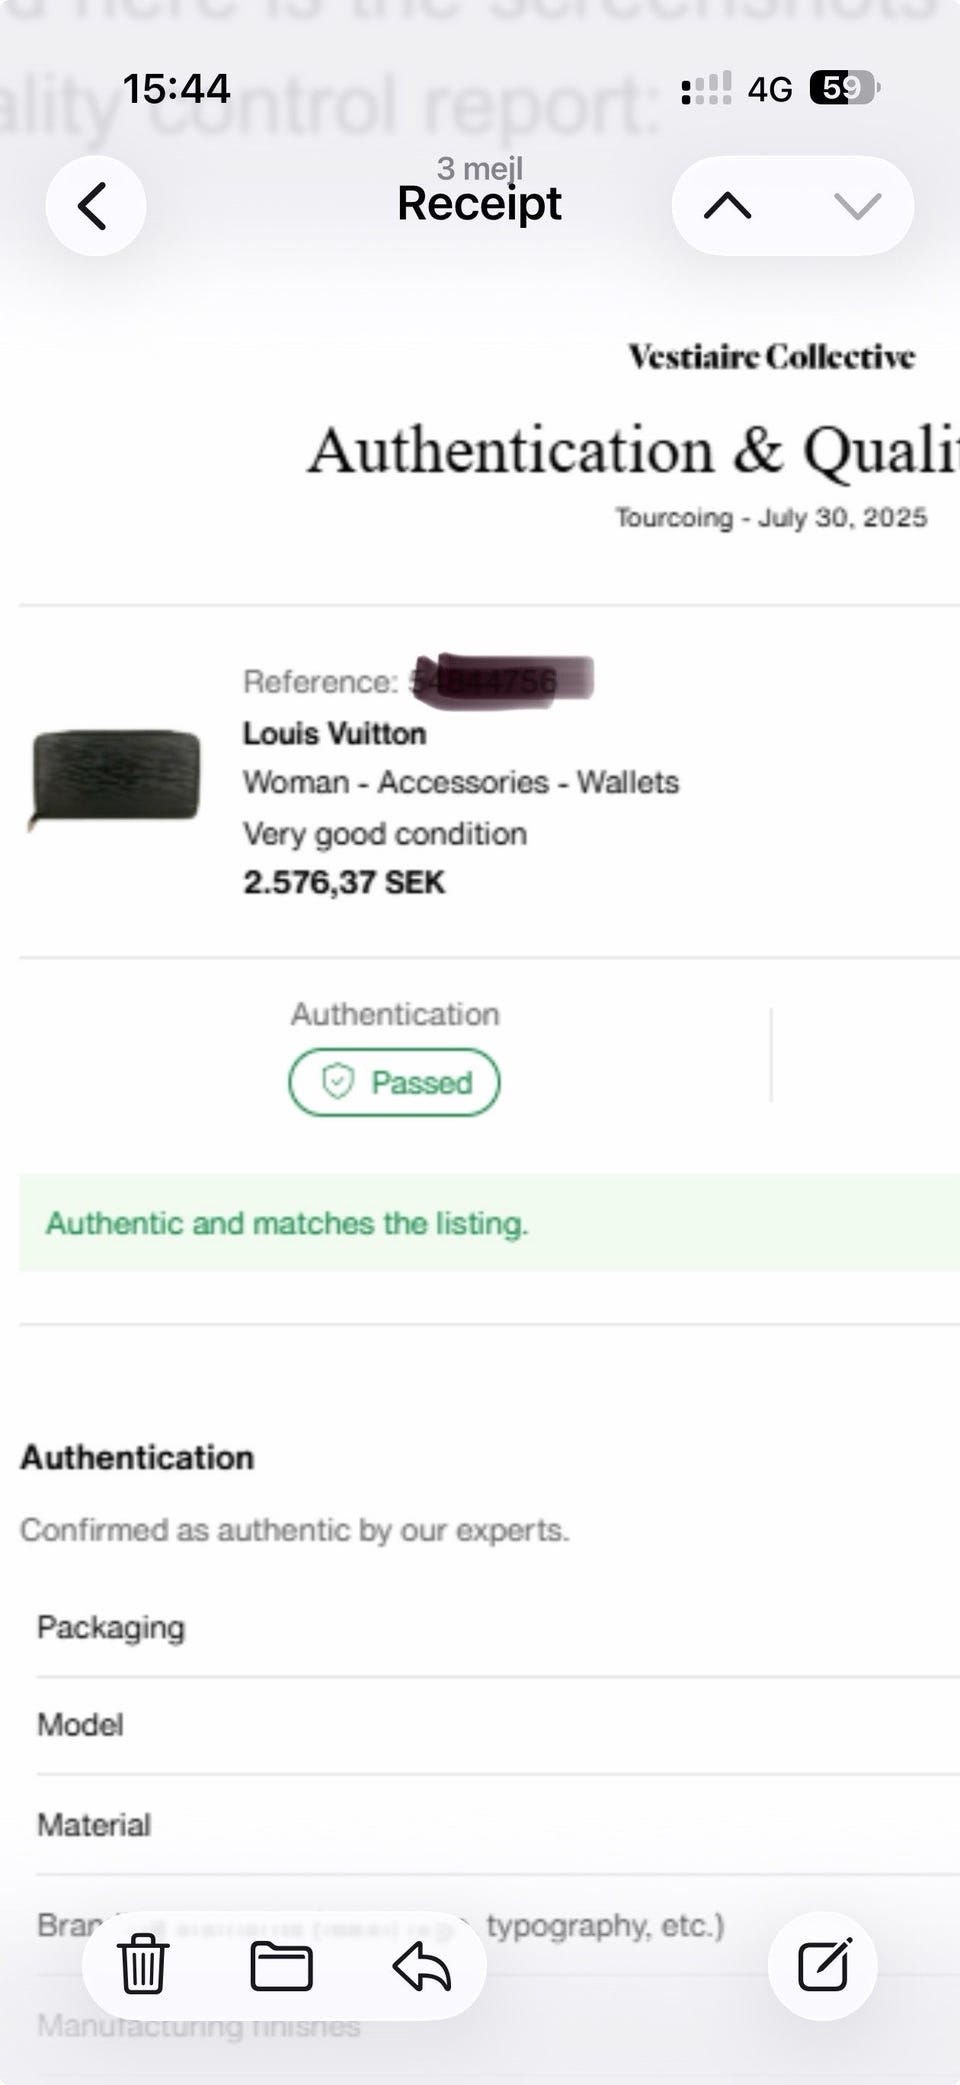Expand the Packaging row
960x2085 pixels.
(111, 1627)
